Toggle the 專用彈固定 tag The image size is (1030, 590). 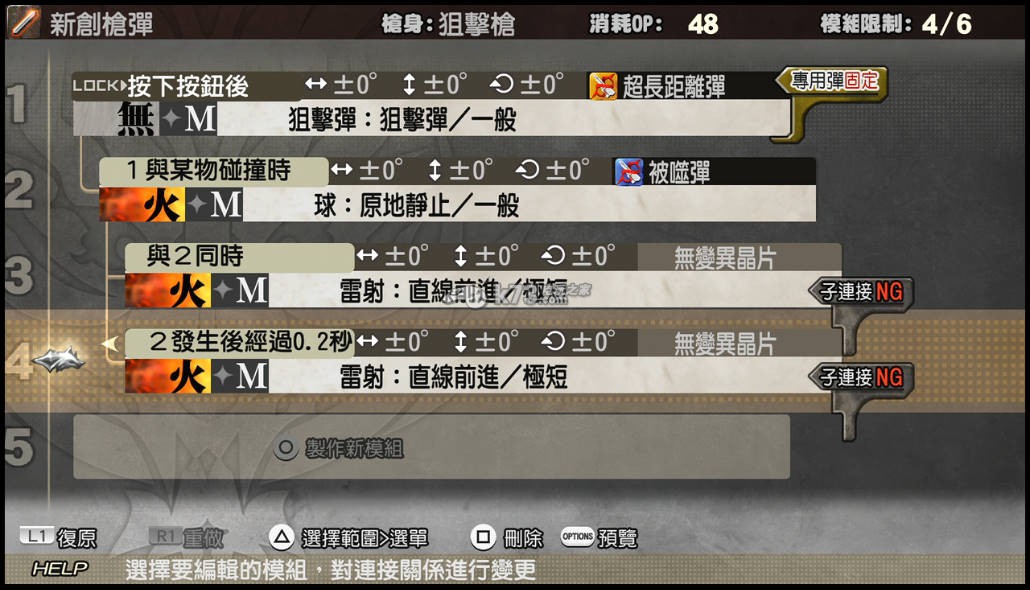(833, 81)
